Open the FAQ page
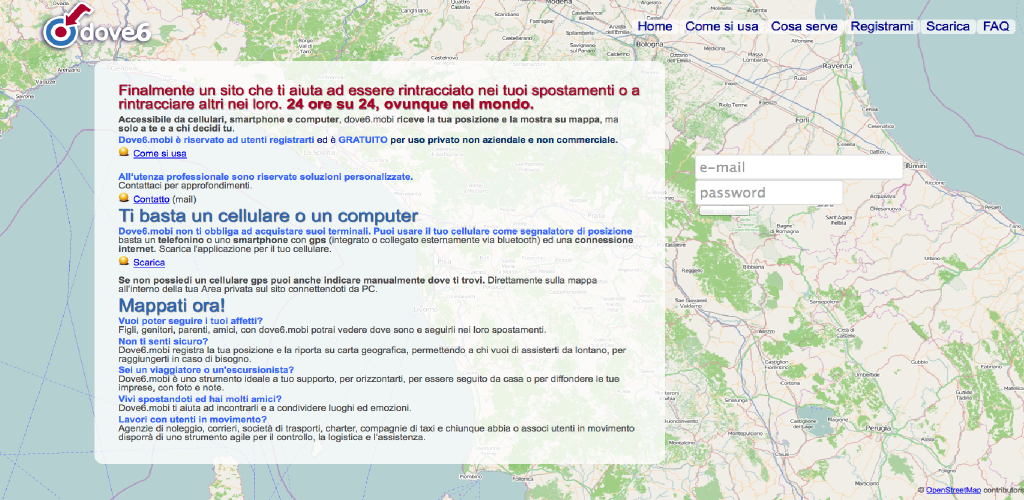This screenshot has width=1024, height=500. coord(996,26)
